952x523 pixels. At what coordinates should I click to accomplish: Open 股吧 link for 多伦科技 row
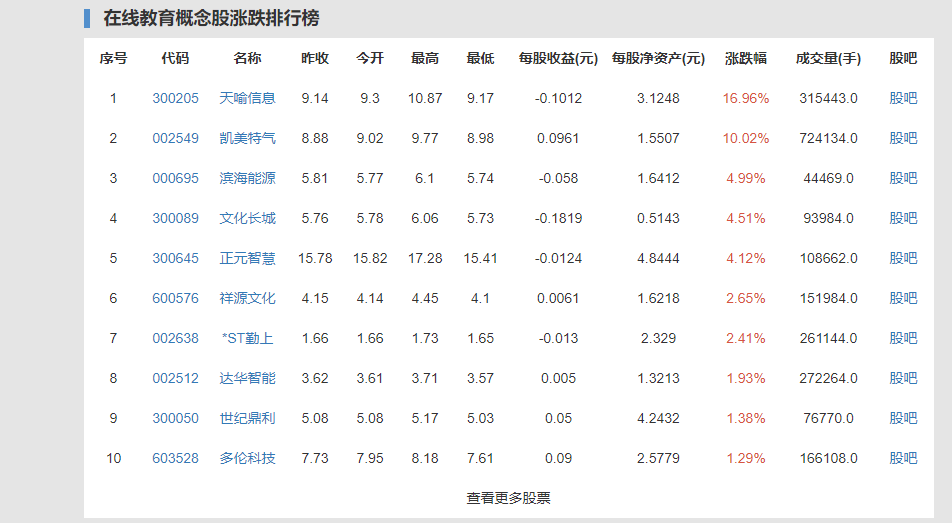[x=903, y=459]
